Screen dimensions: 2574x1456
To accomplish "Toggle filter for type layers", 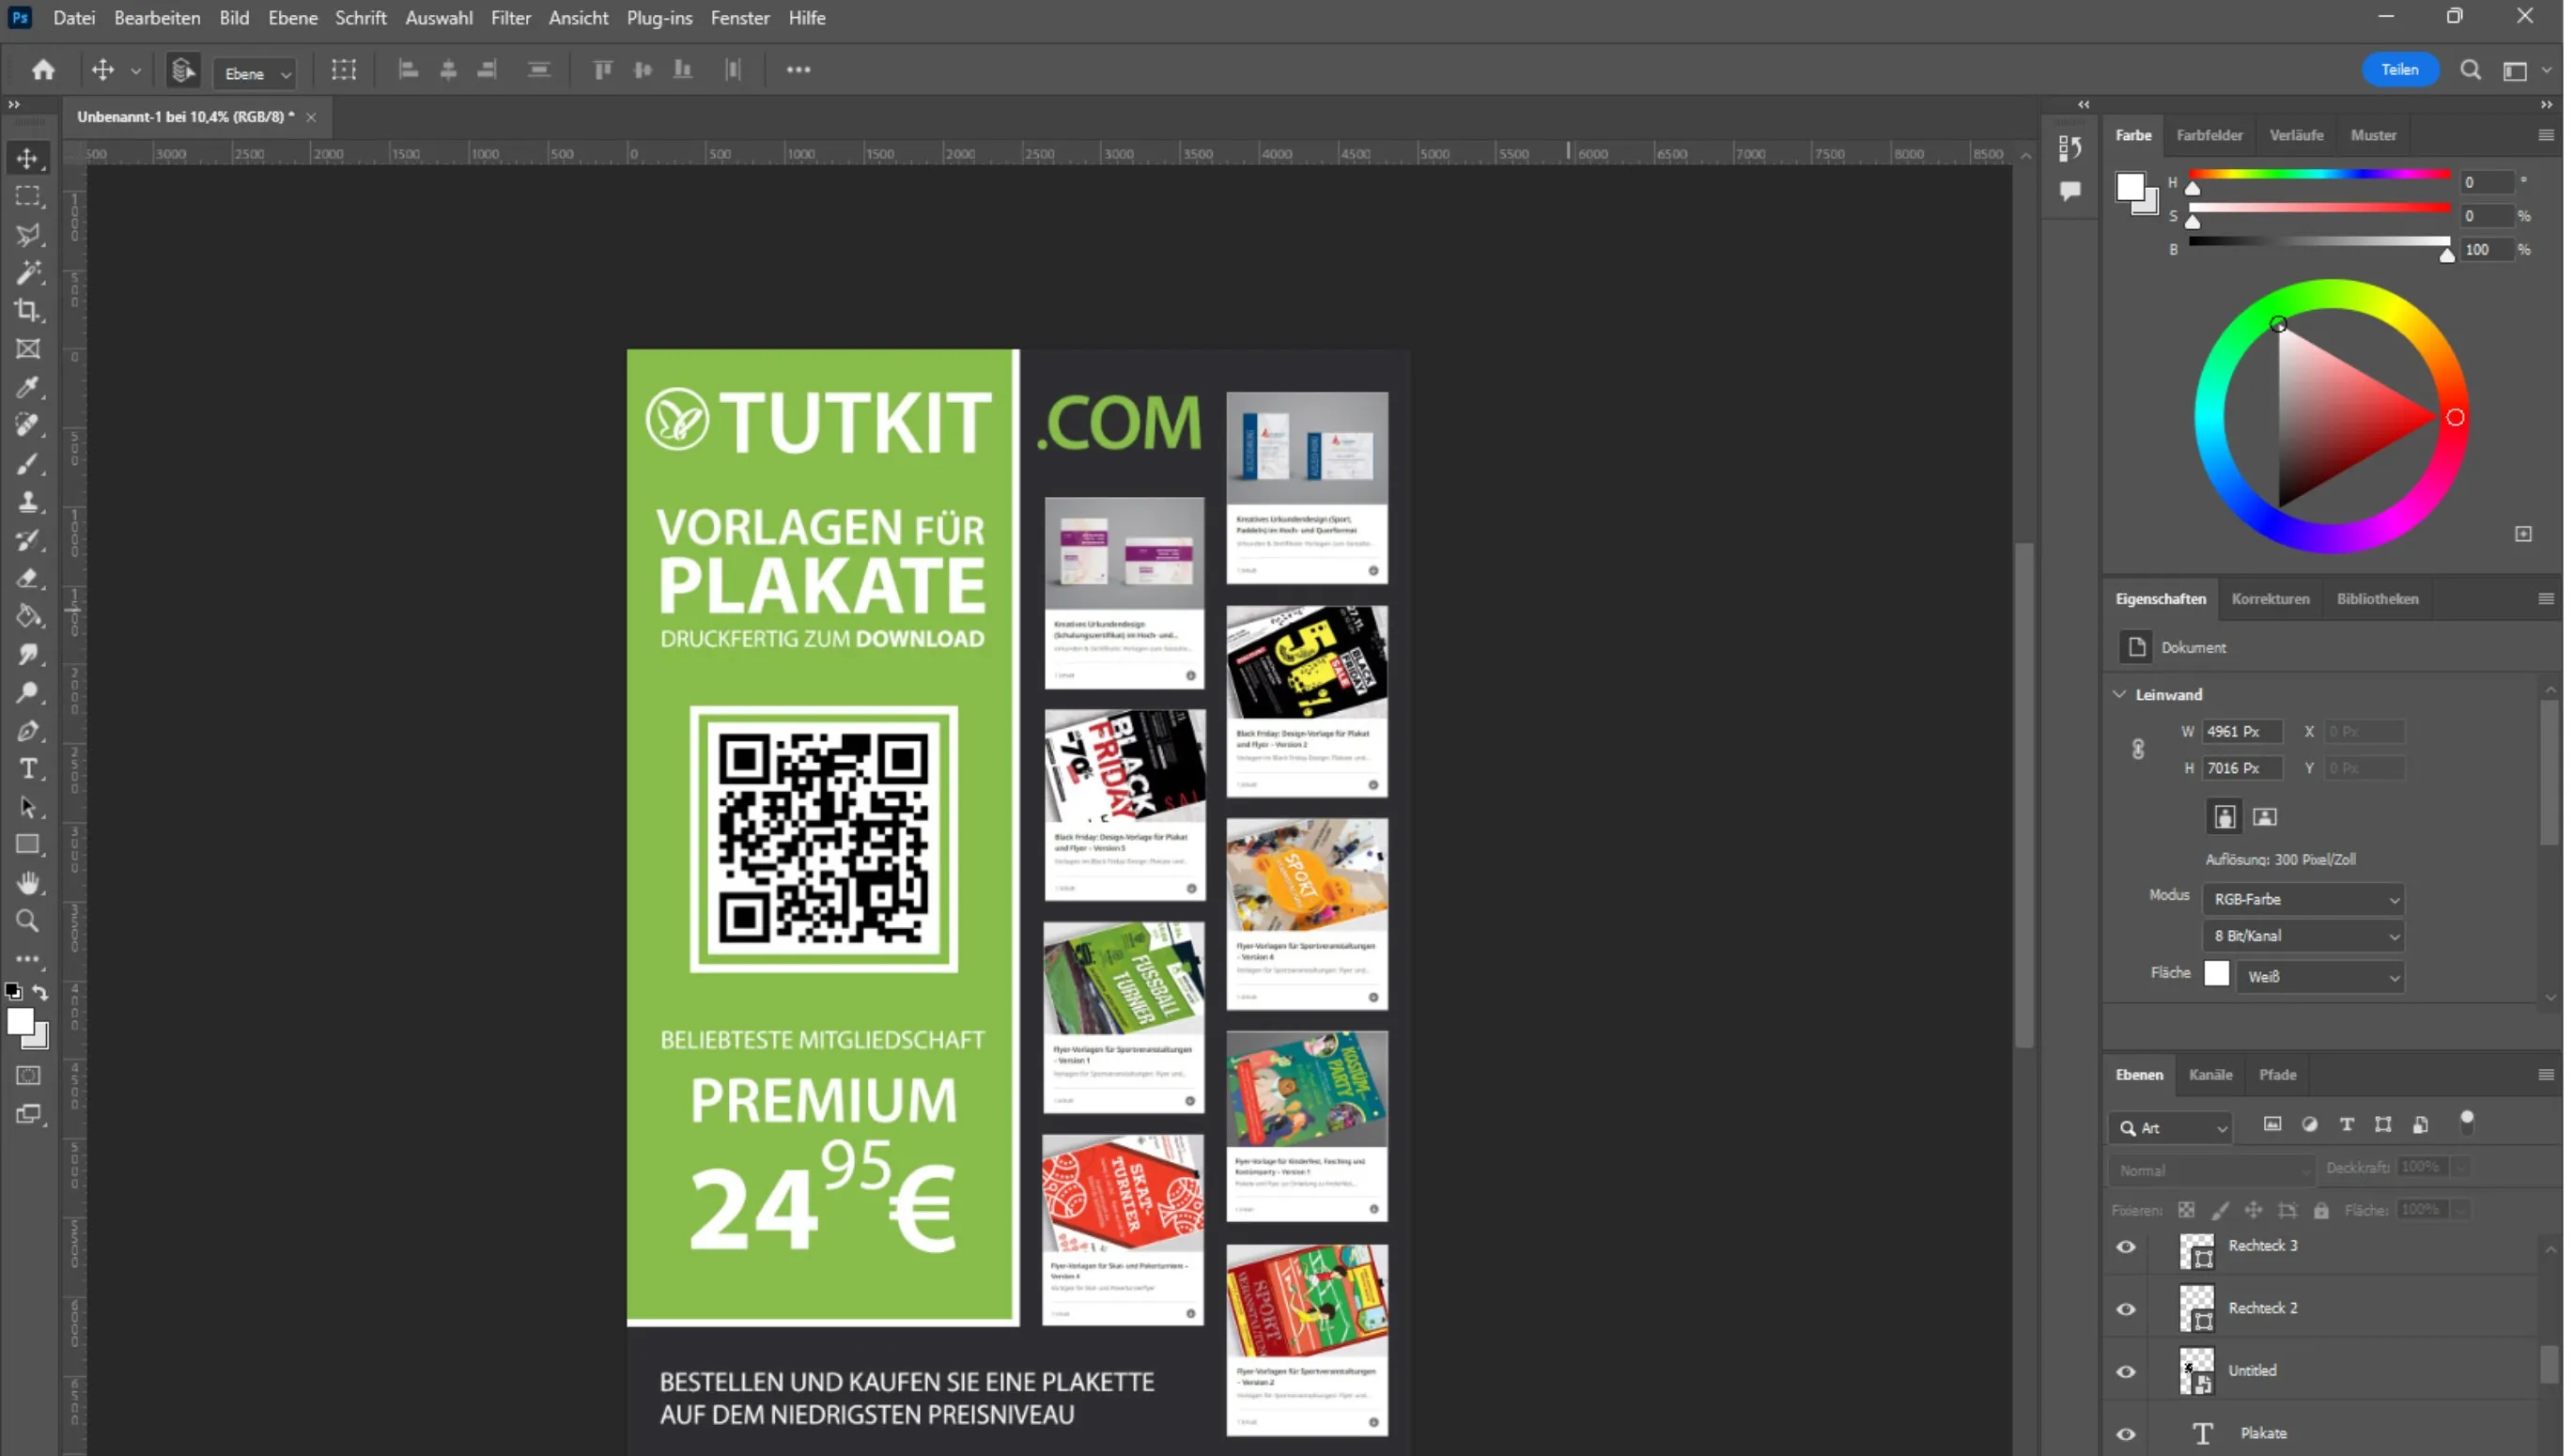I will (x=2347, y=1125).
